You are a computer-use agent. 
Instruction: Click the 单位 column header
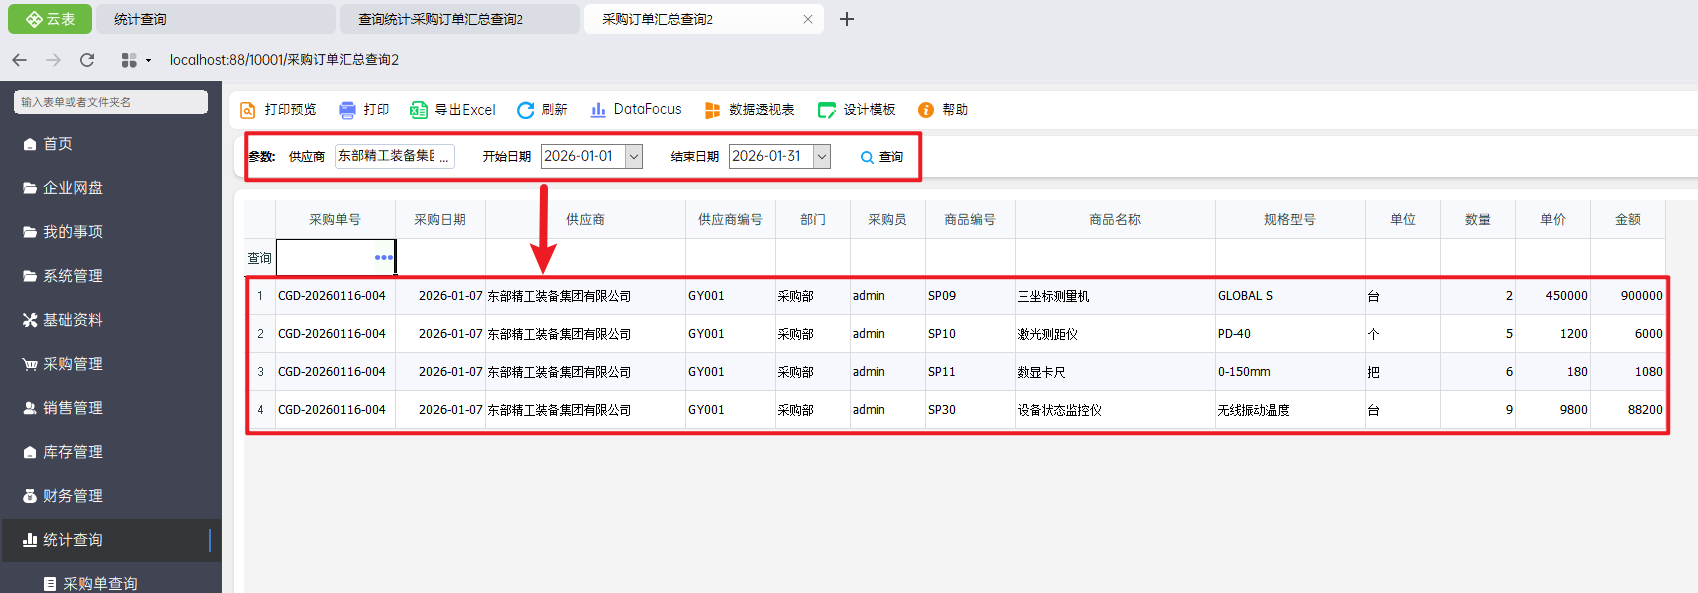click(x=1403, y=220)
